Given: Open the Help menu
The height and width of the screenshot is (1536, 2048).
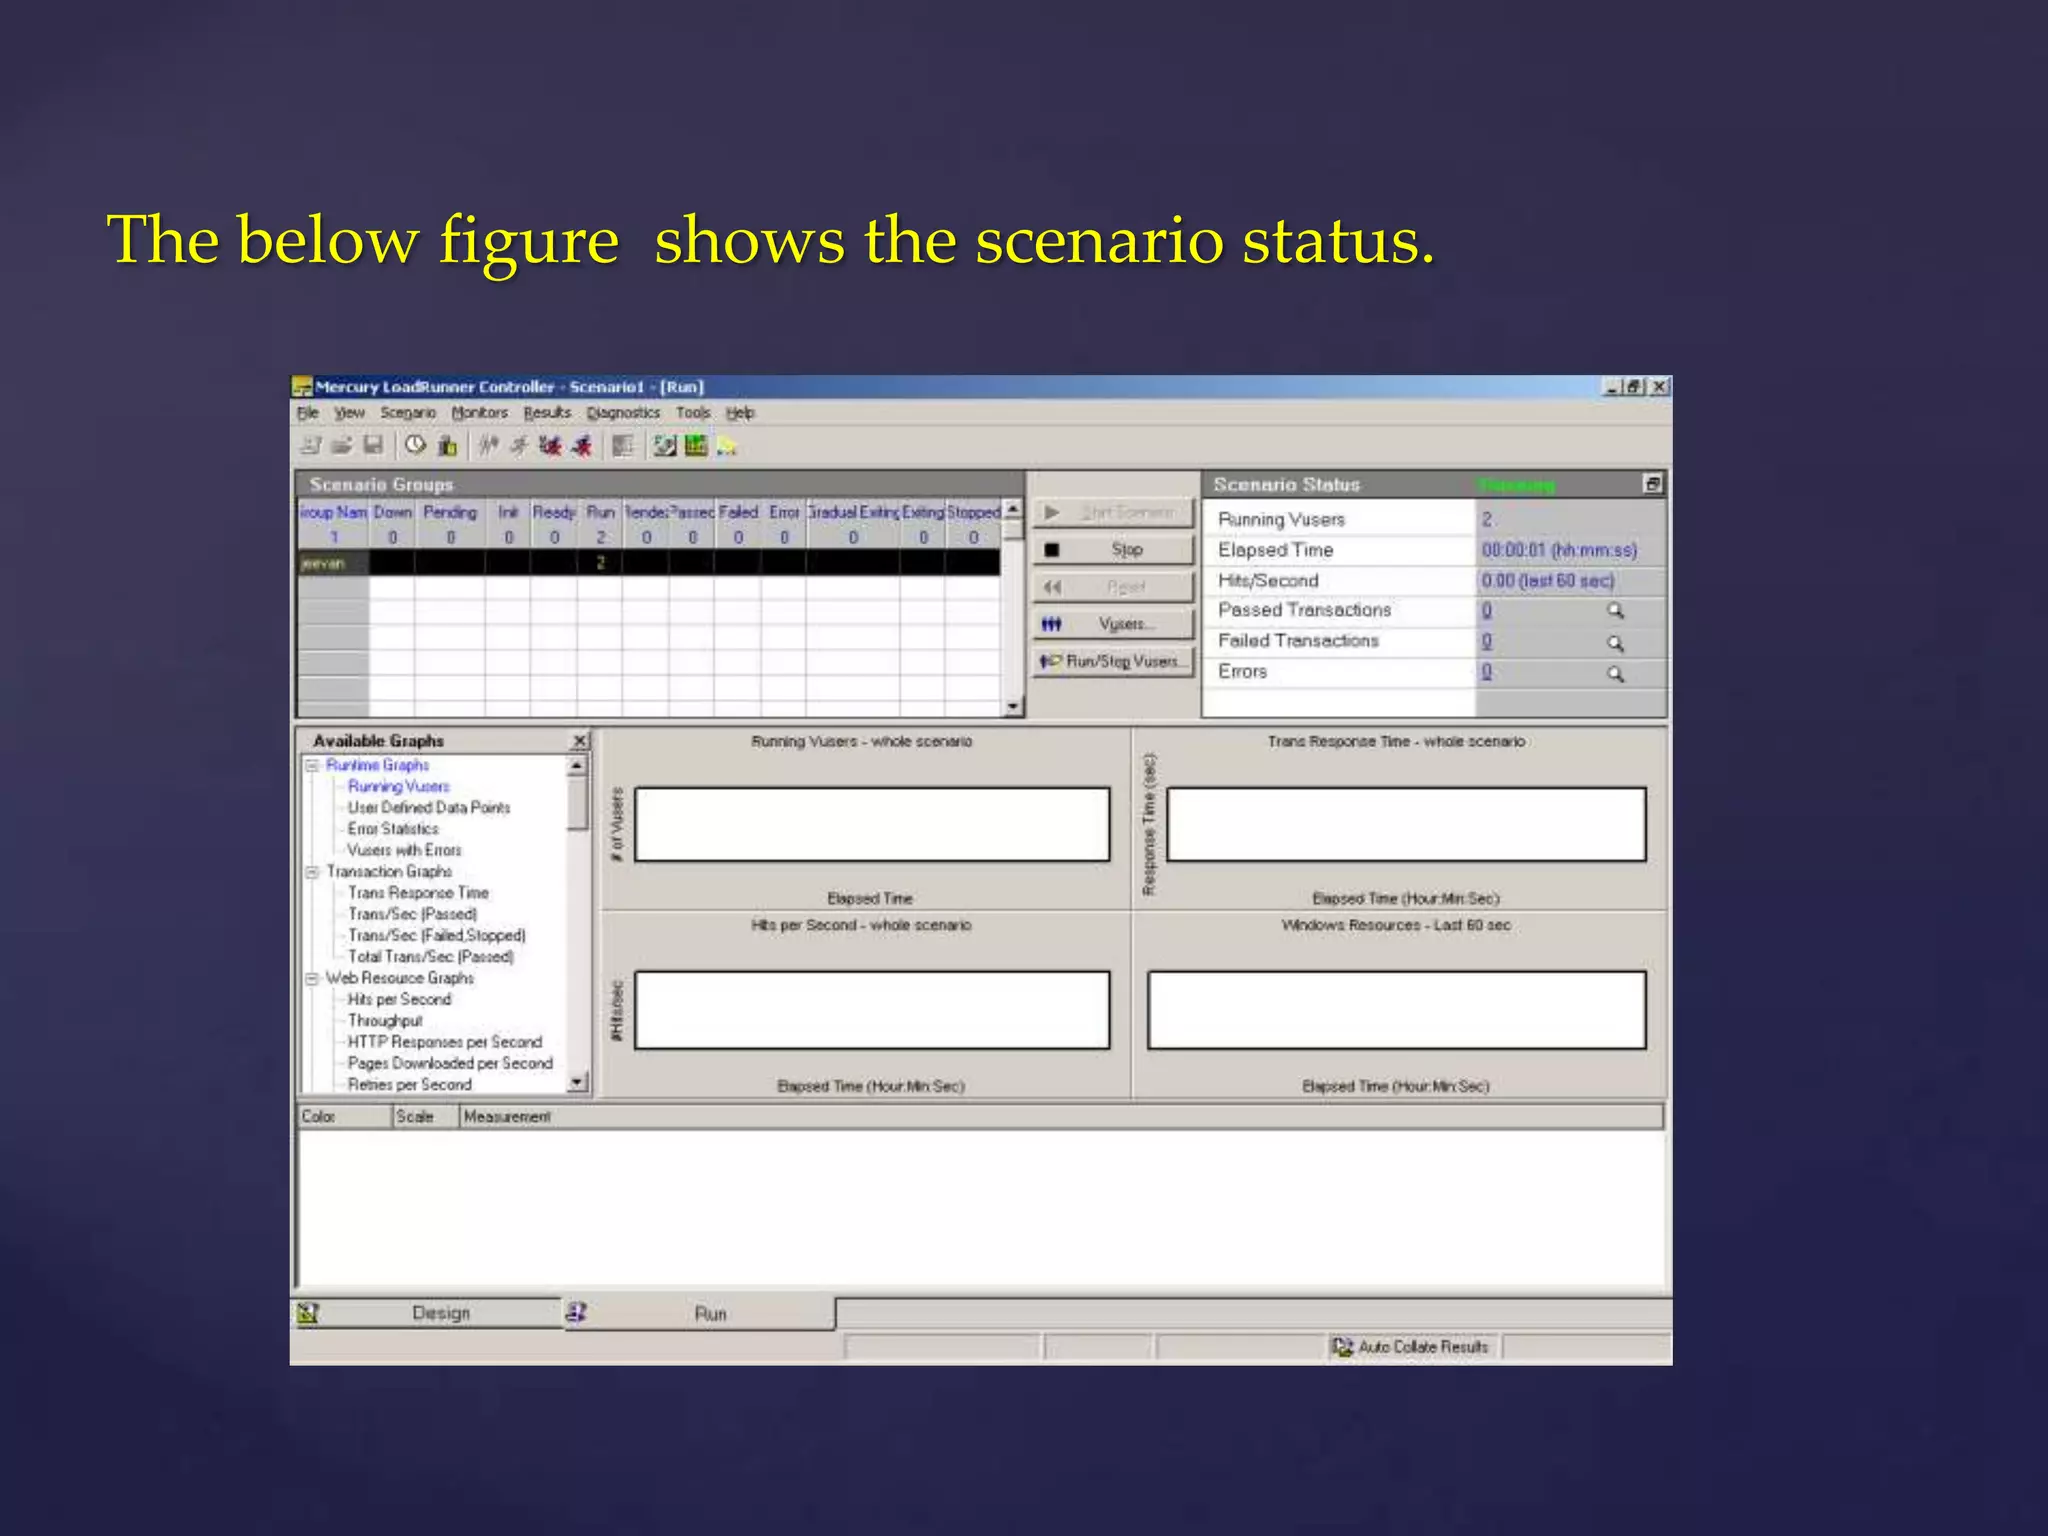Looking at the screenshot, I should 740,413.
